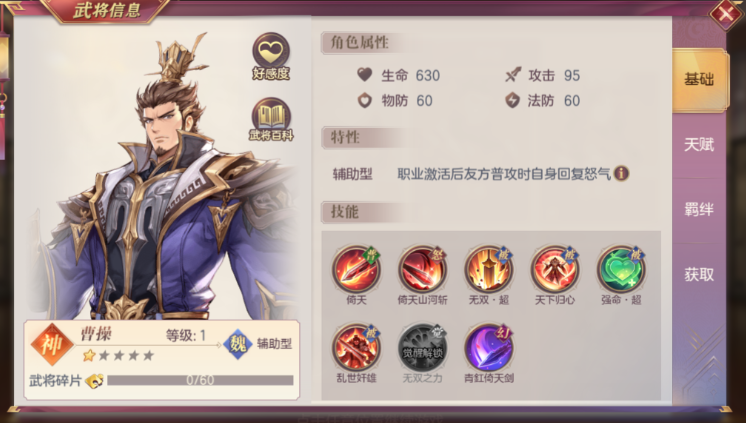Click the info icon beside 辅助型 trait
Image resolution: width=746 pixels, height=423 pixels.
pyautogui.click(x=621, y=173)
